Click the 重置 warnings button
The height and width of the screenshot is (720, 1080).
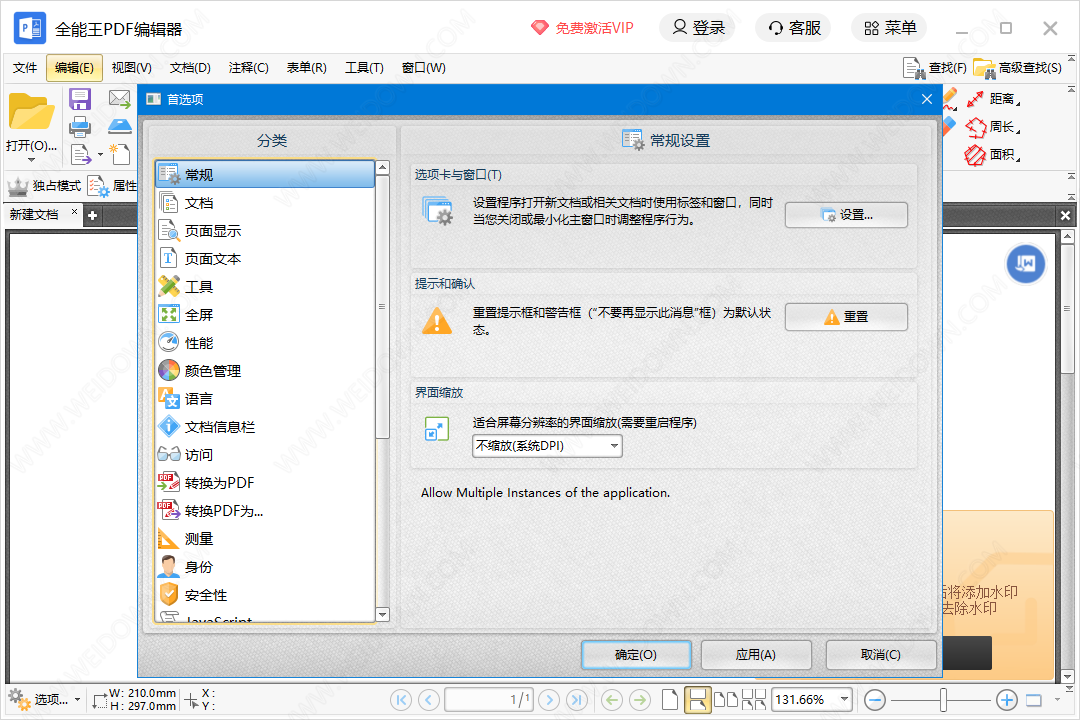click(x=846, y=317)
